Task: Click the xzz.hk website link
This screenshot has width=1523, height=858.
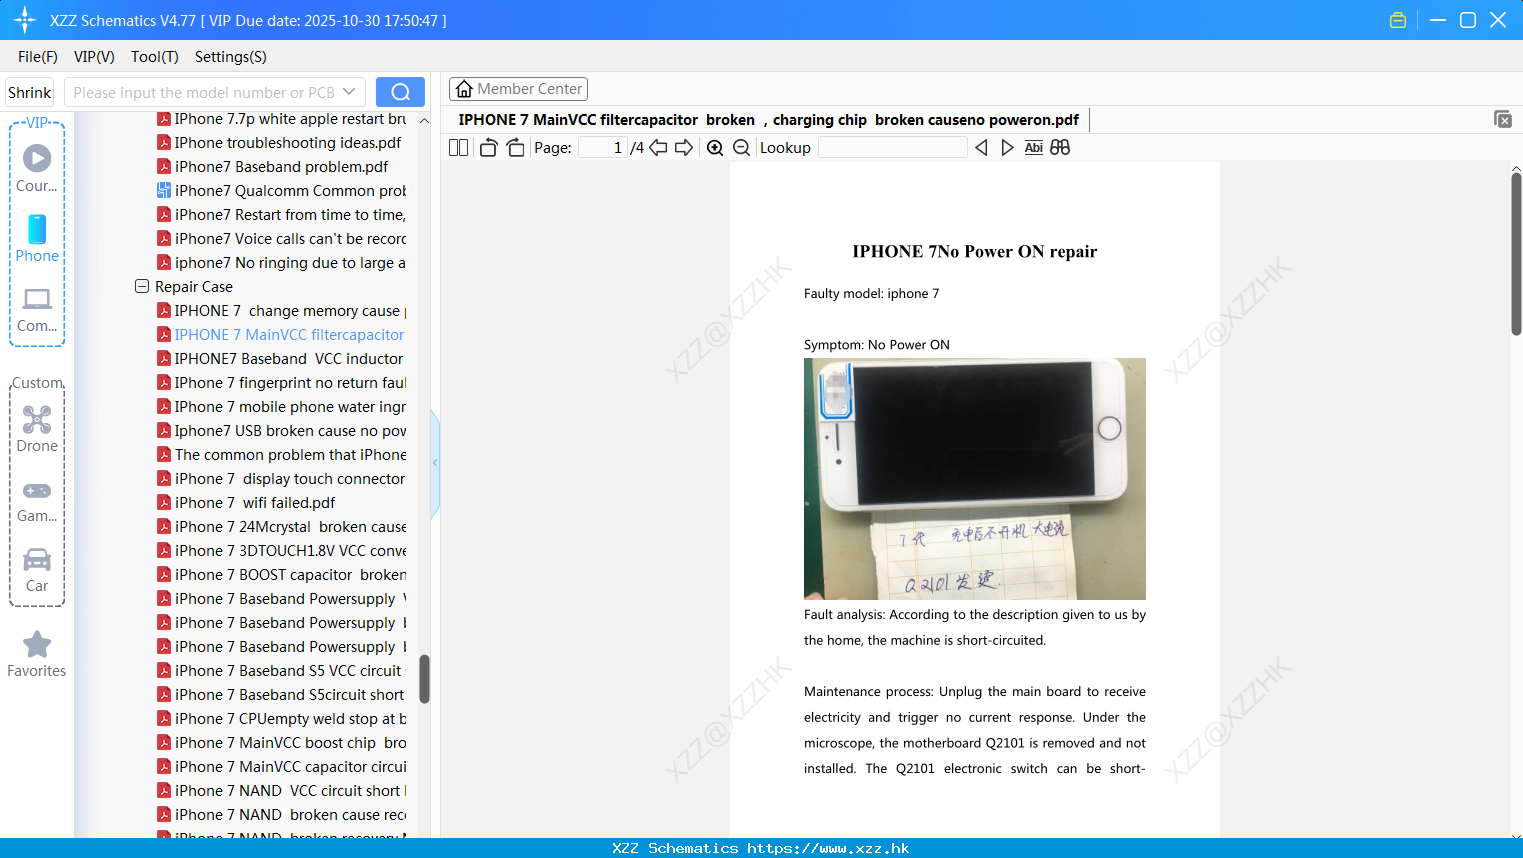Action: point(828,848)
